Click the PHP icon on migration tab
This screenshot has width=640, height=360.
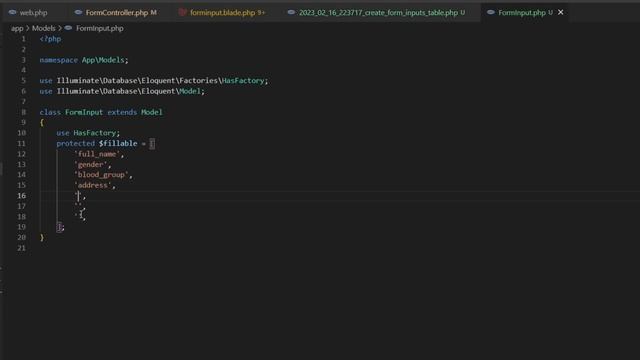[x=291, y=13]
